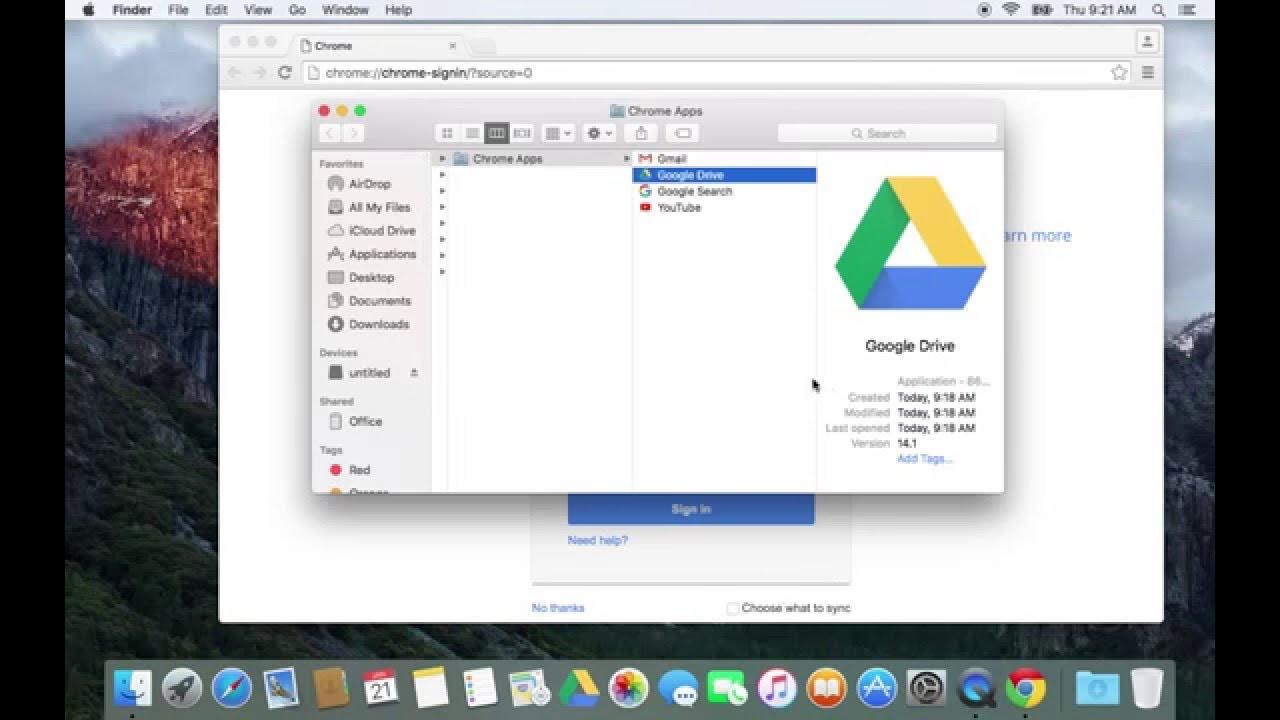The width and height of the screenshot is (1280, 720).
Task: Open Google Drive from the Dock
Action: coord(578,688)
